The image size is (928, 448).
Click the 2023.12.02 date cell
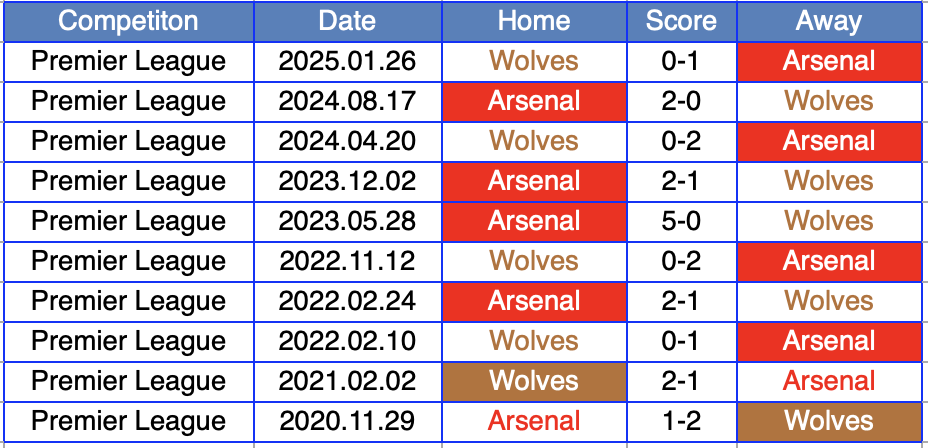347,181
